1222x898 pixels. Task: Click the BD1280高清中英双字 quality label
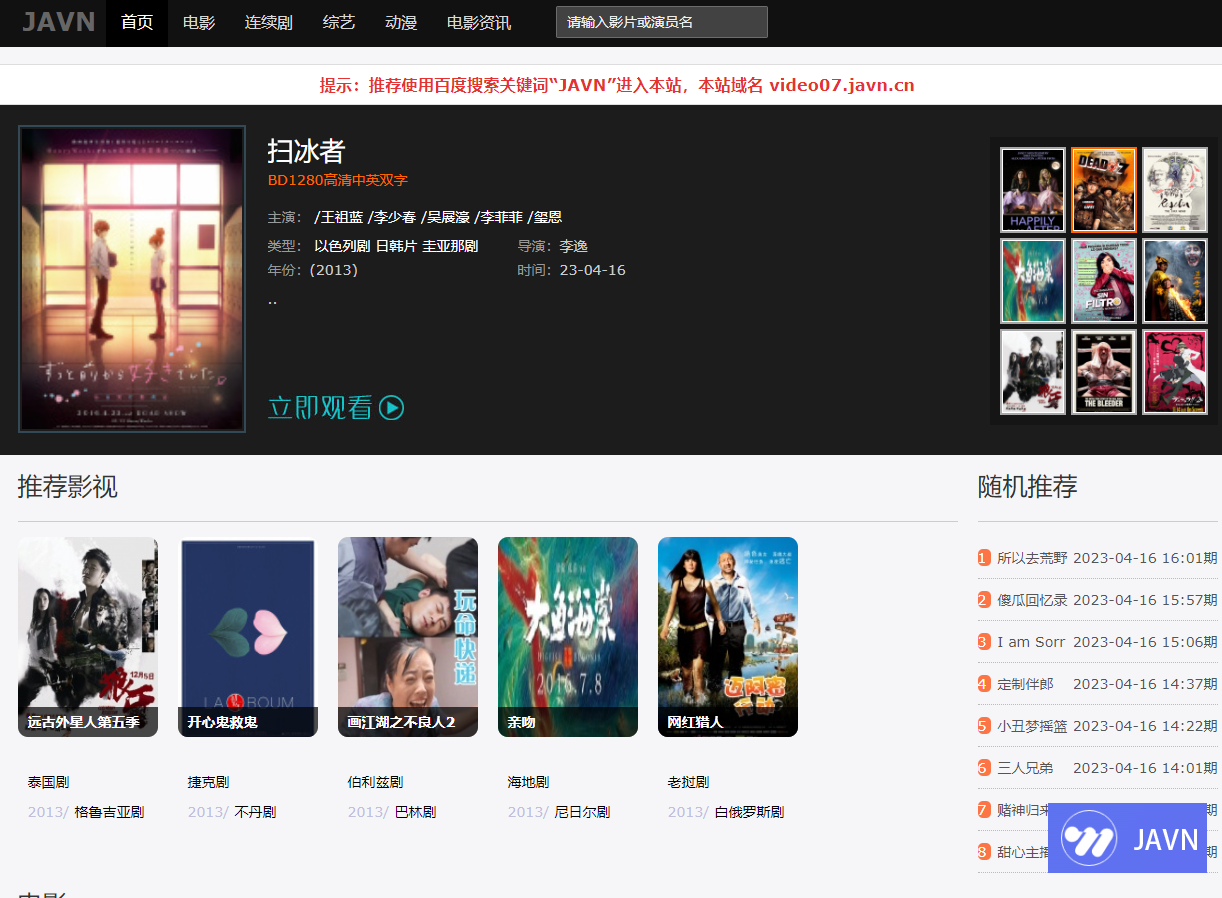click(x=338, y=180)
